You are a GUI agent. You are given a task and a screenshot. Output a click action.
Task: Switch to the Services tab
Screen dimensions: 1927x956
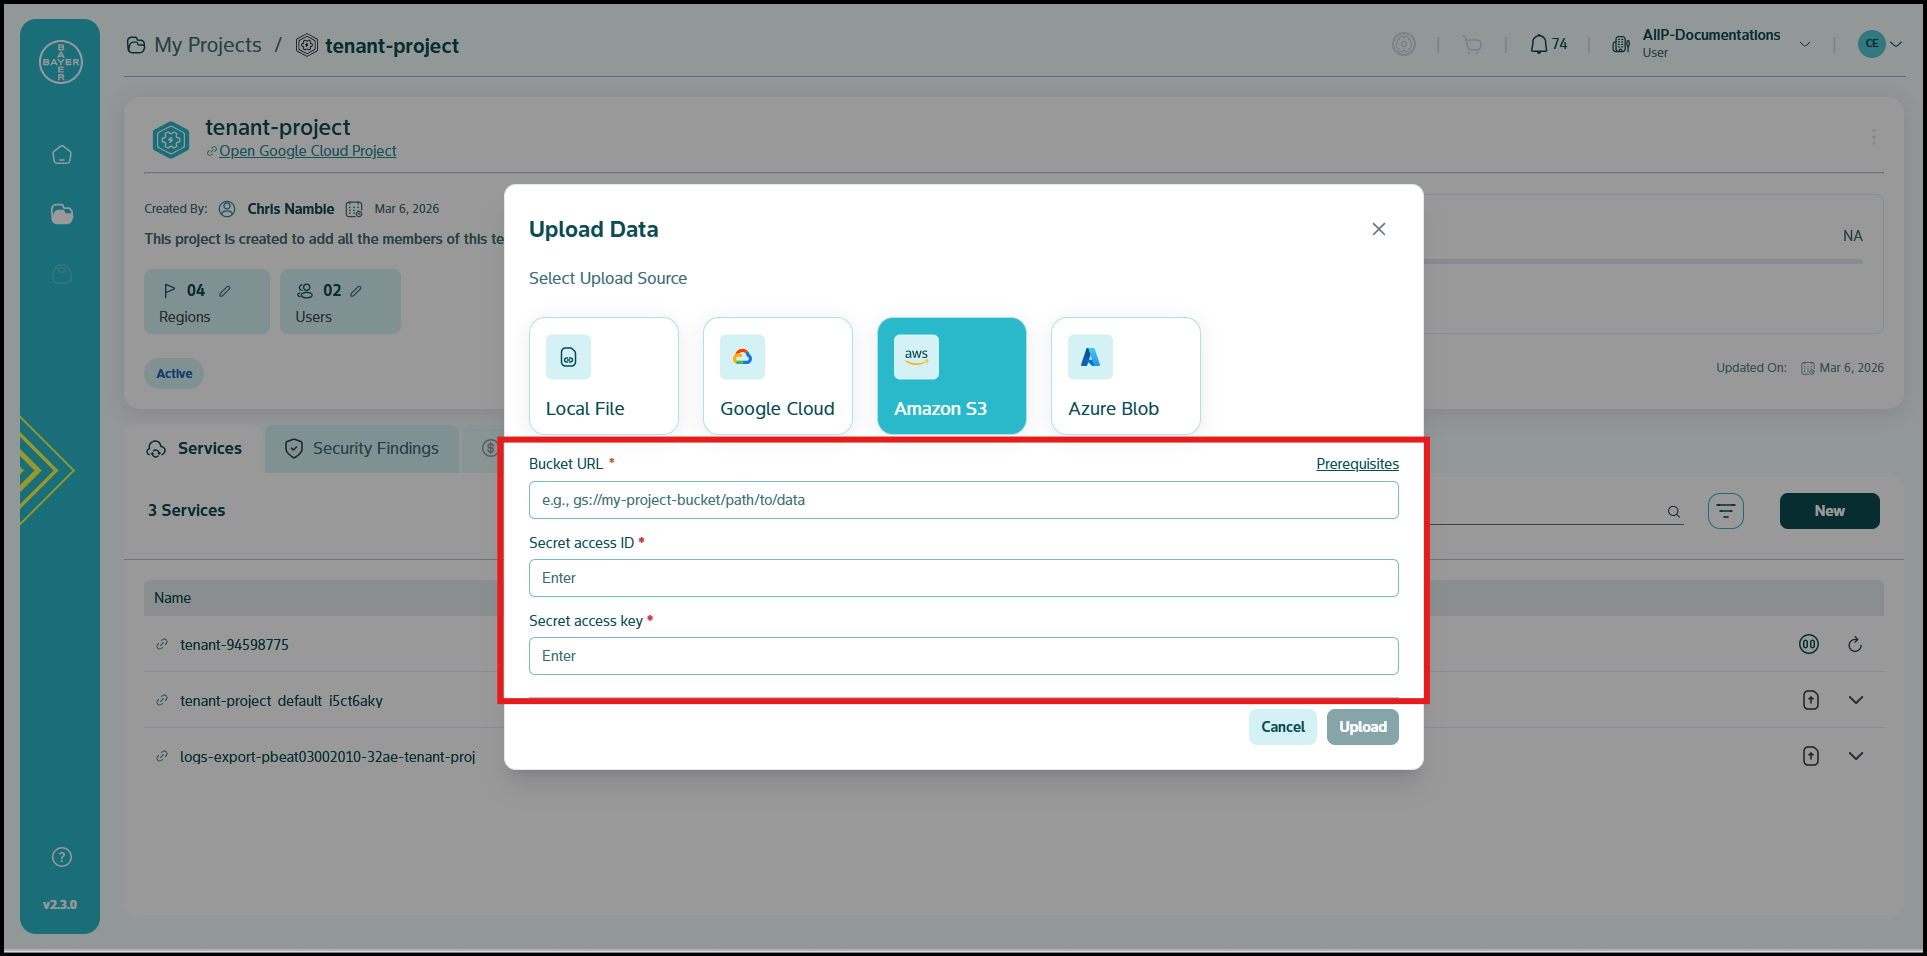(195, 449)
